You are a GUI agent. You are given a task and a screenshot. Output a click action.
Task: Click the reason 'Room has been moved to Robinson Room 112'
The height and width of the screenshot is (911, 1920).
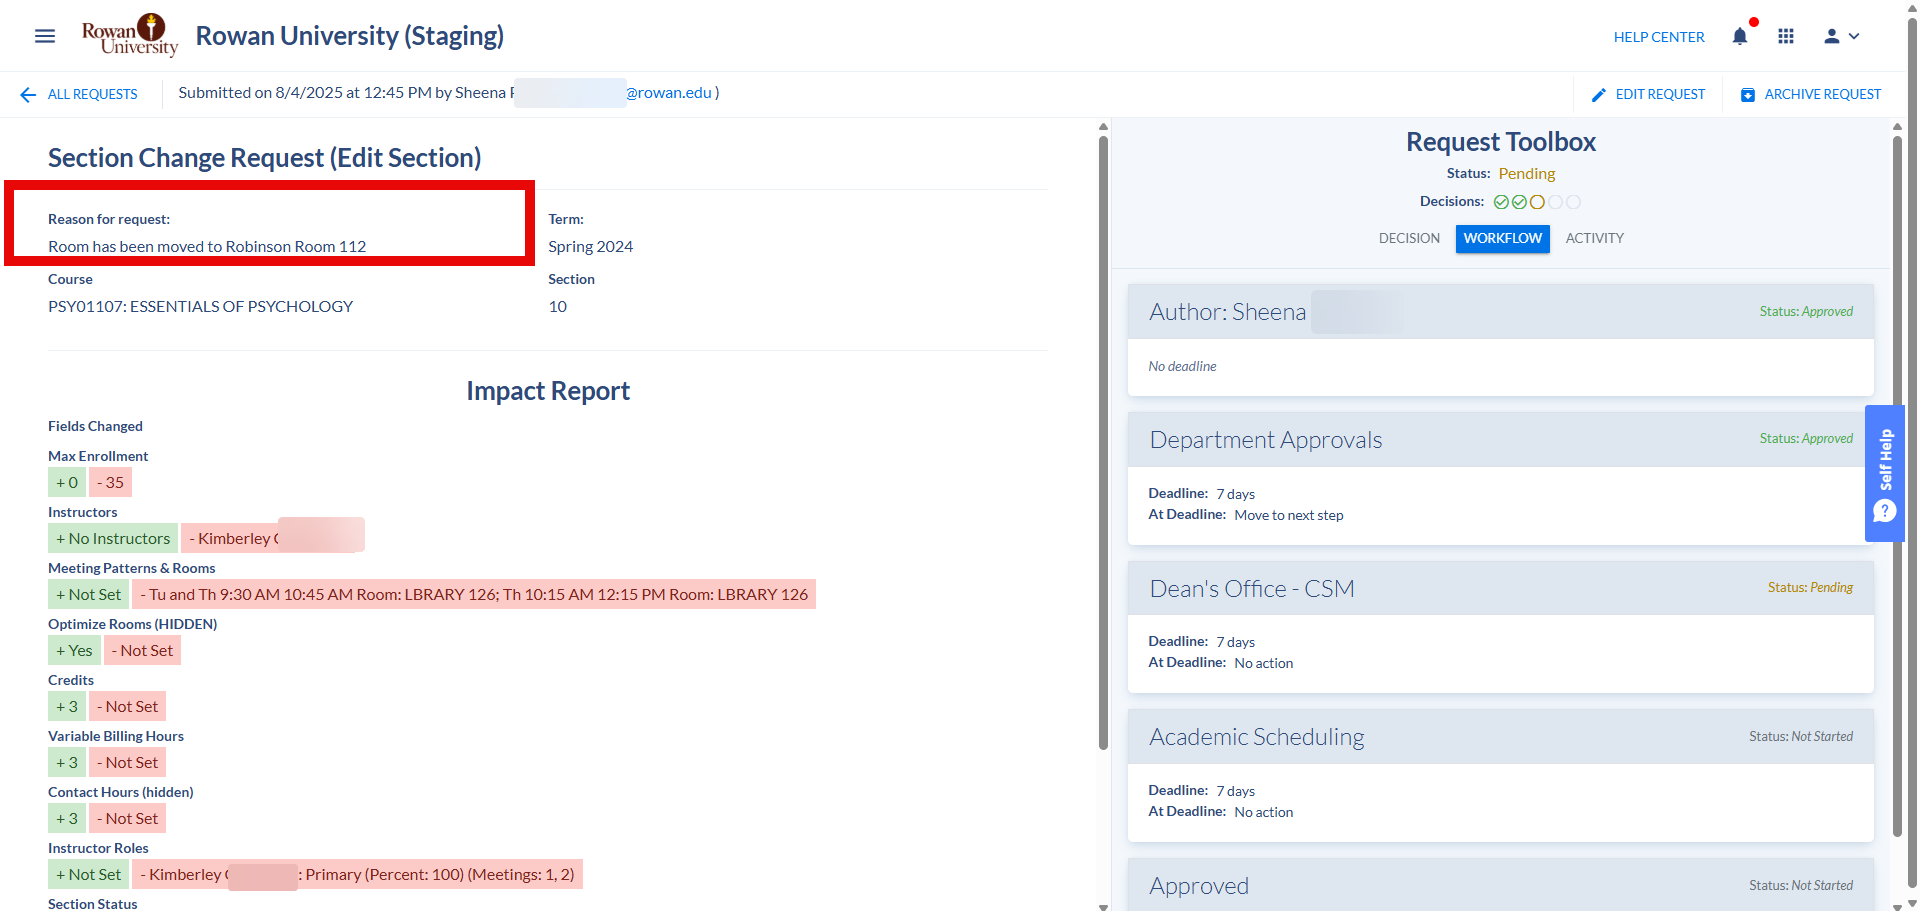[x=207, y=246]
